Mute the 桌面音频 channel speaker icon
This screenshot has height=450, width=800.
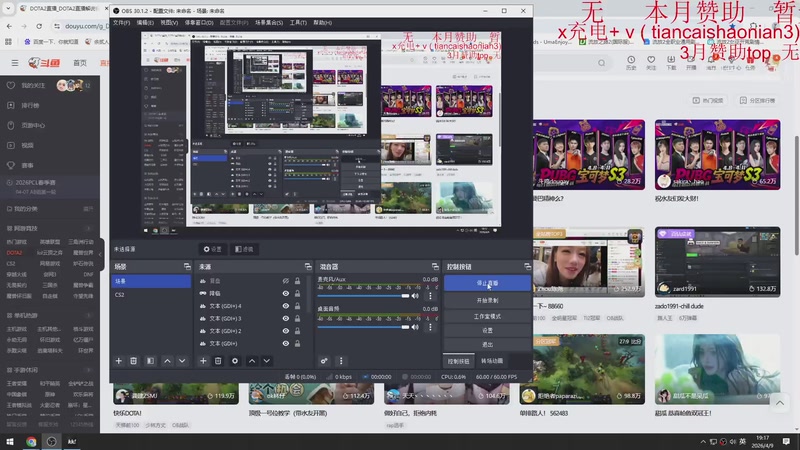[x=415, y=327]
